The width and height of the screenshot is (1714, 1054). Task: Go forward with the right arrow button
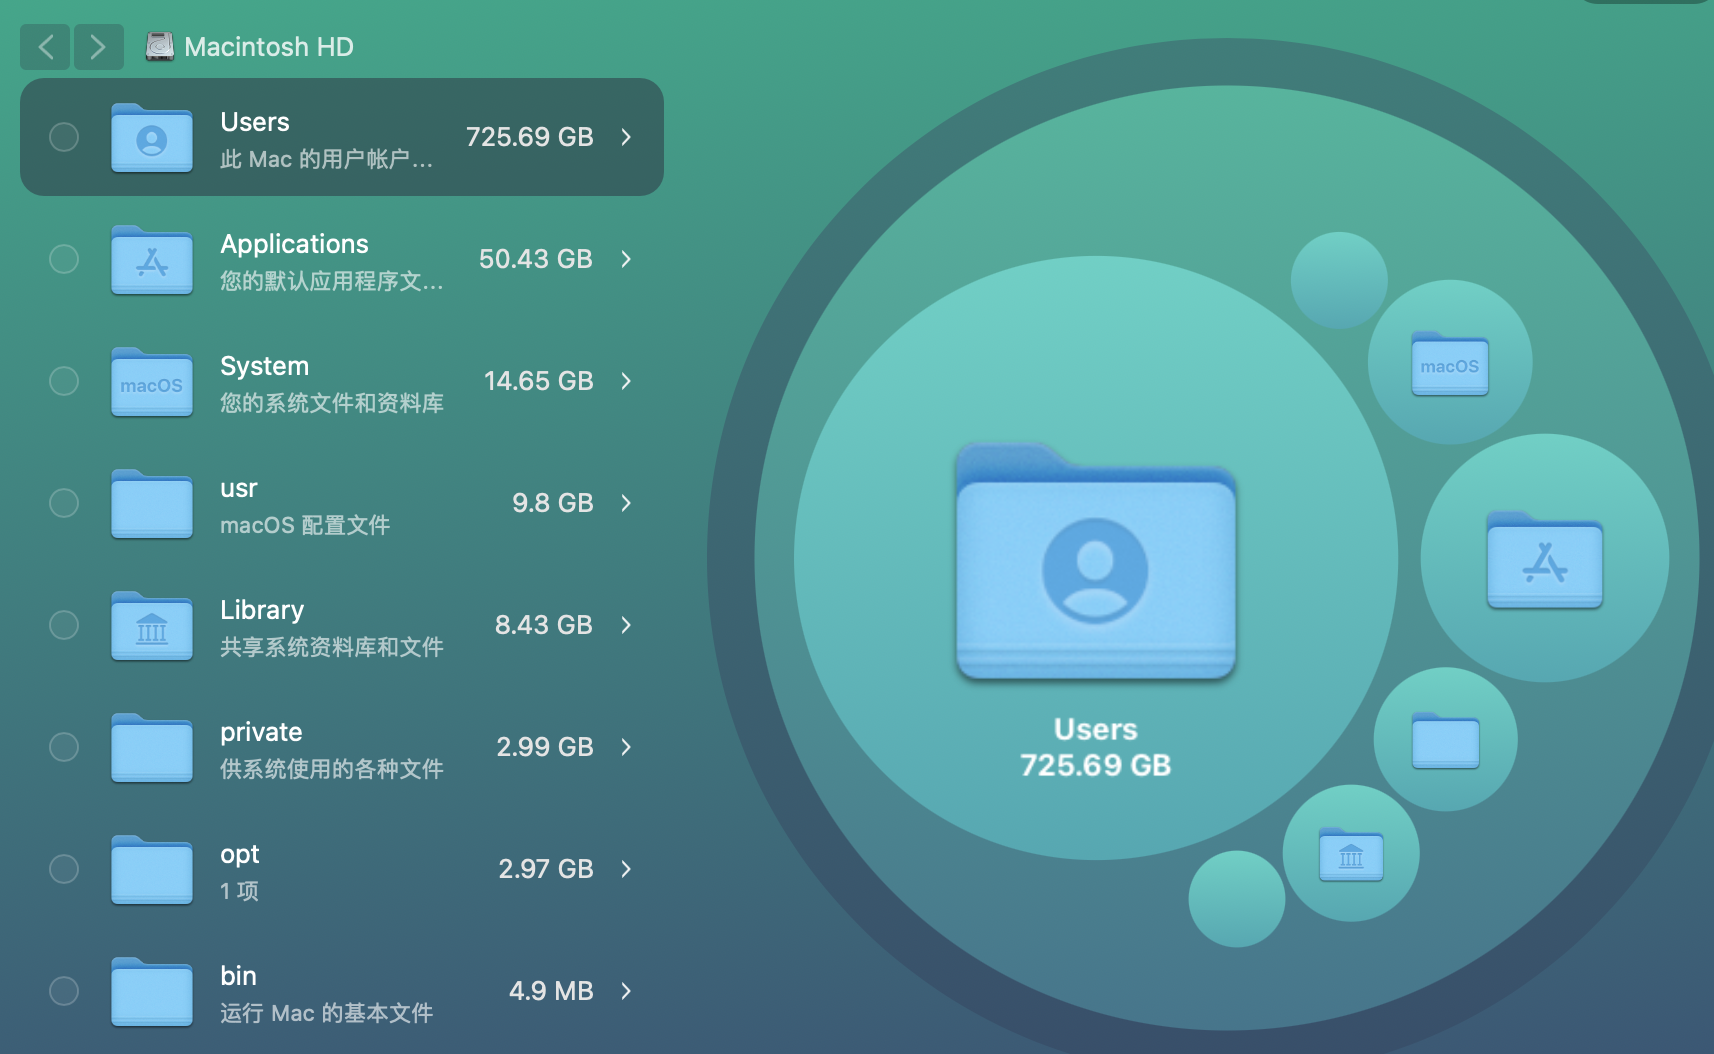[98, 47]
